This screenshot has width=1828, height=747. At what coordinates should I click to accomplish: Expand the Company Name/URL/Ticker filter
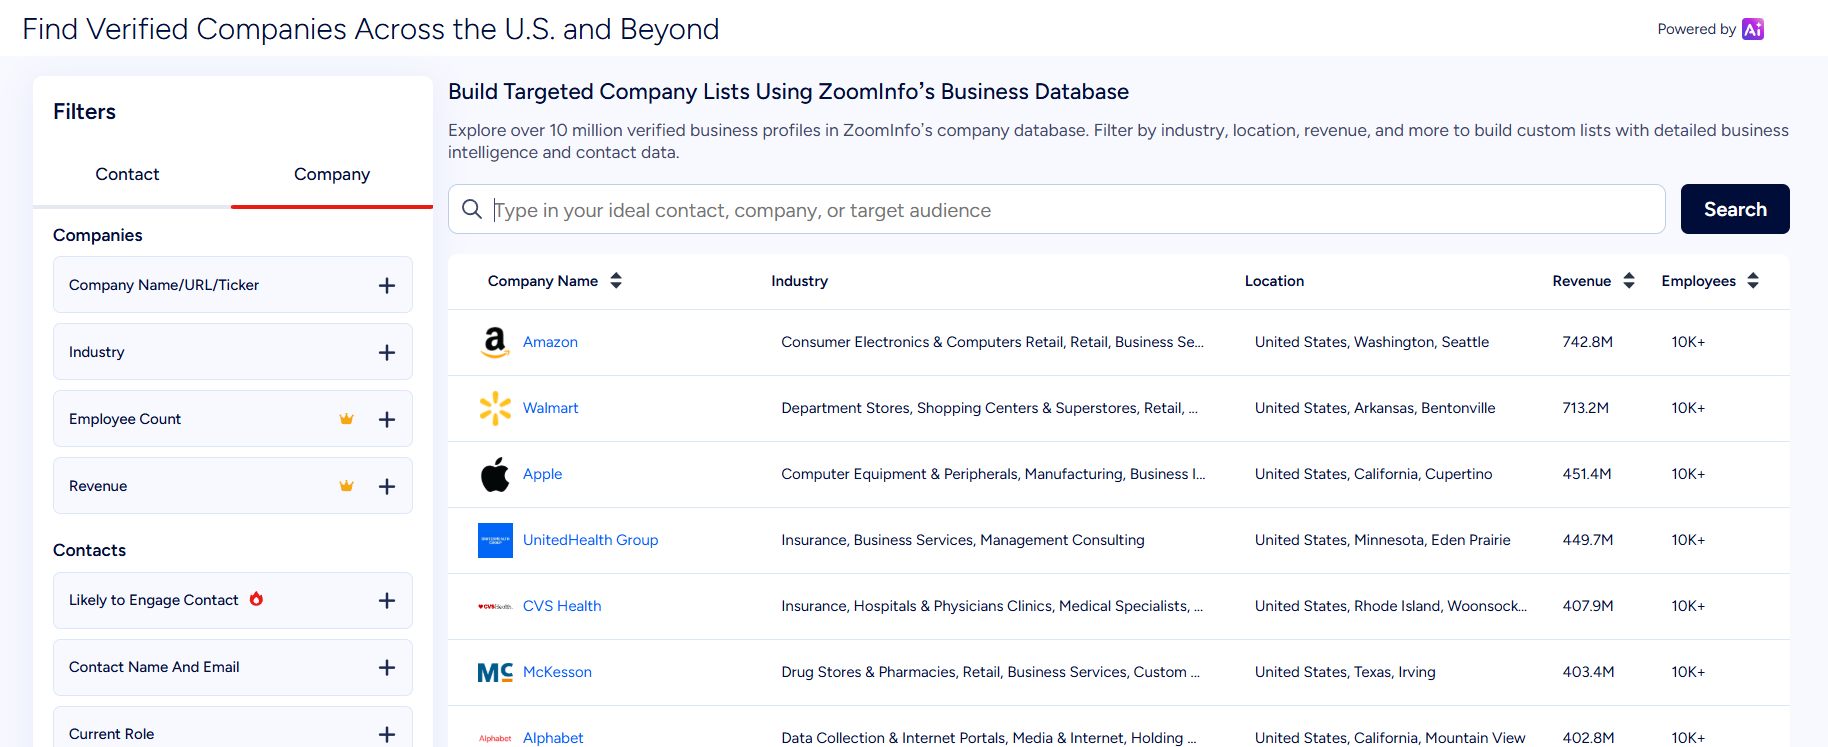pos(387,285)
